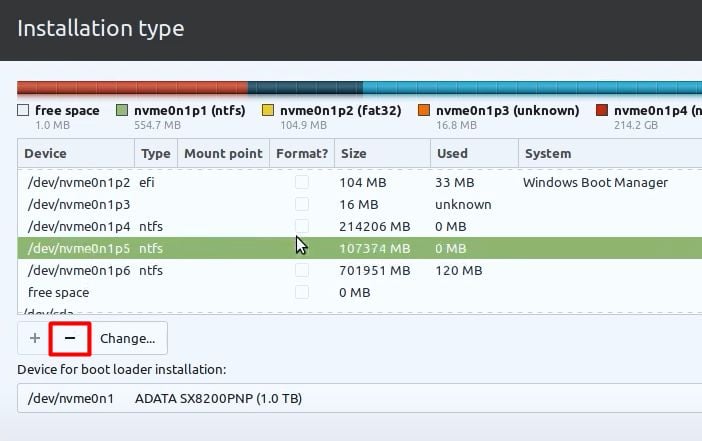Click the yellow nvme0n1p2 fat32 legend swatch
This screenshot has height=441, width=702.
[x=267, y=111]
